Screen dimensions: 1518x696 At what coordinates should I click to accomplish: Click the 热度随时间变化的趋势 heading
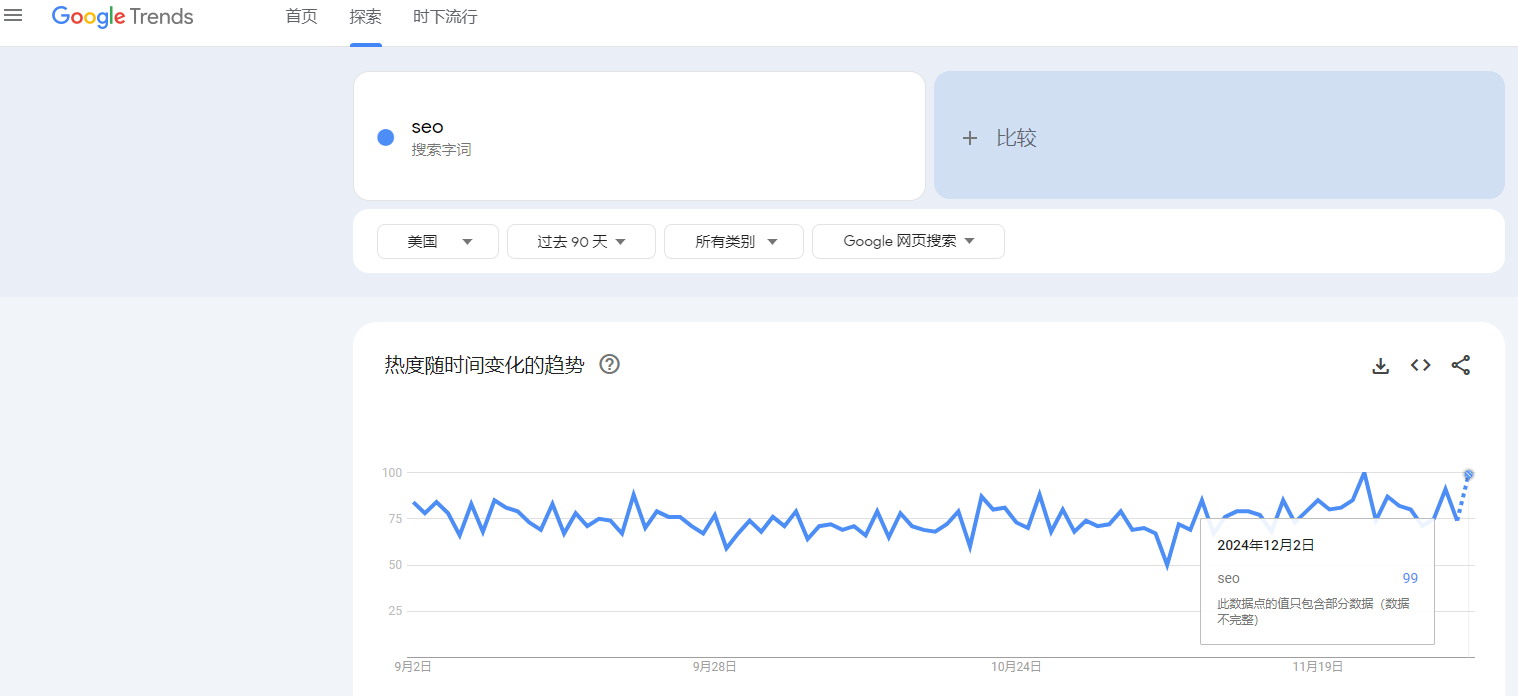pos(484,365)
